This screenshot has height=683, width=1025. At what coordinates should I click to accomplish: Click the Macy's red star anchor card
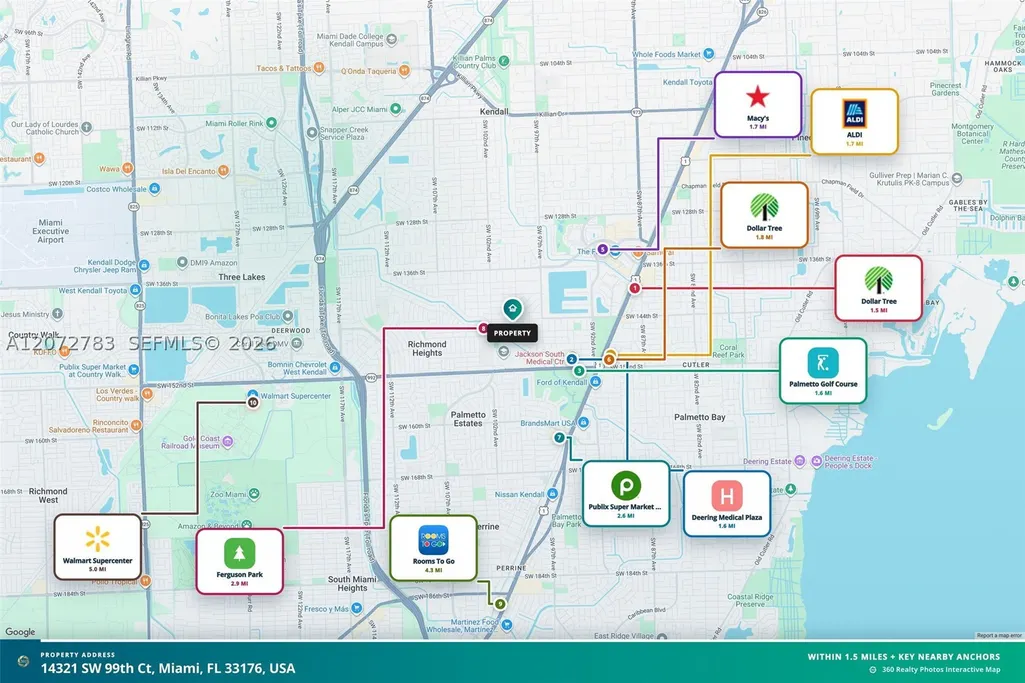tap(758, 105)
